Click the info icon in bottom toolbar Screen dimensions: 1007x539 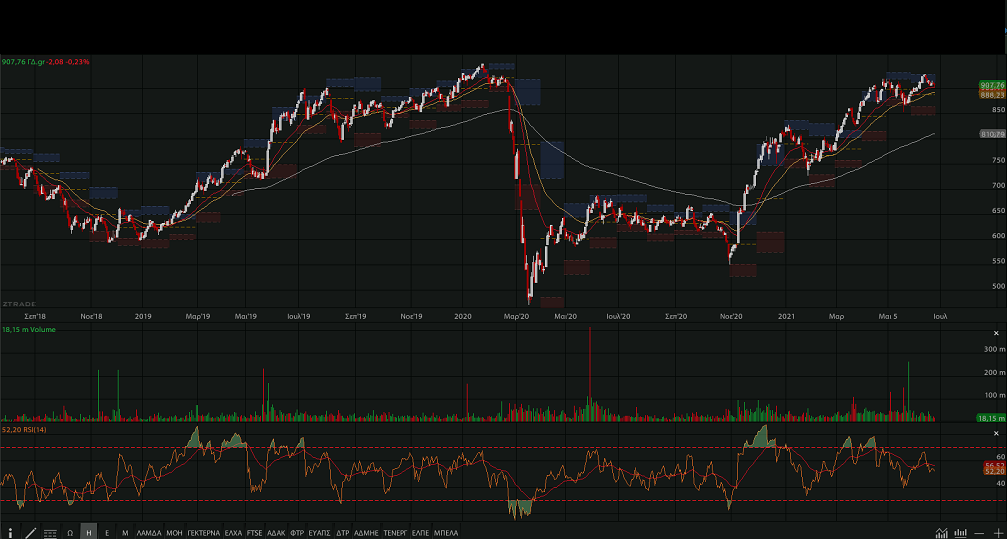(11, 533)
